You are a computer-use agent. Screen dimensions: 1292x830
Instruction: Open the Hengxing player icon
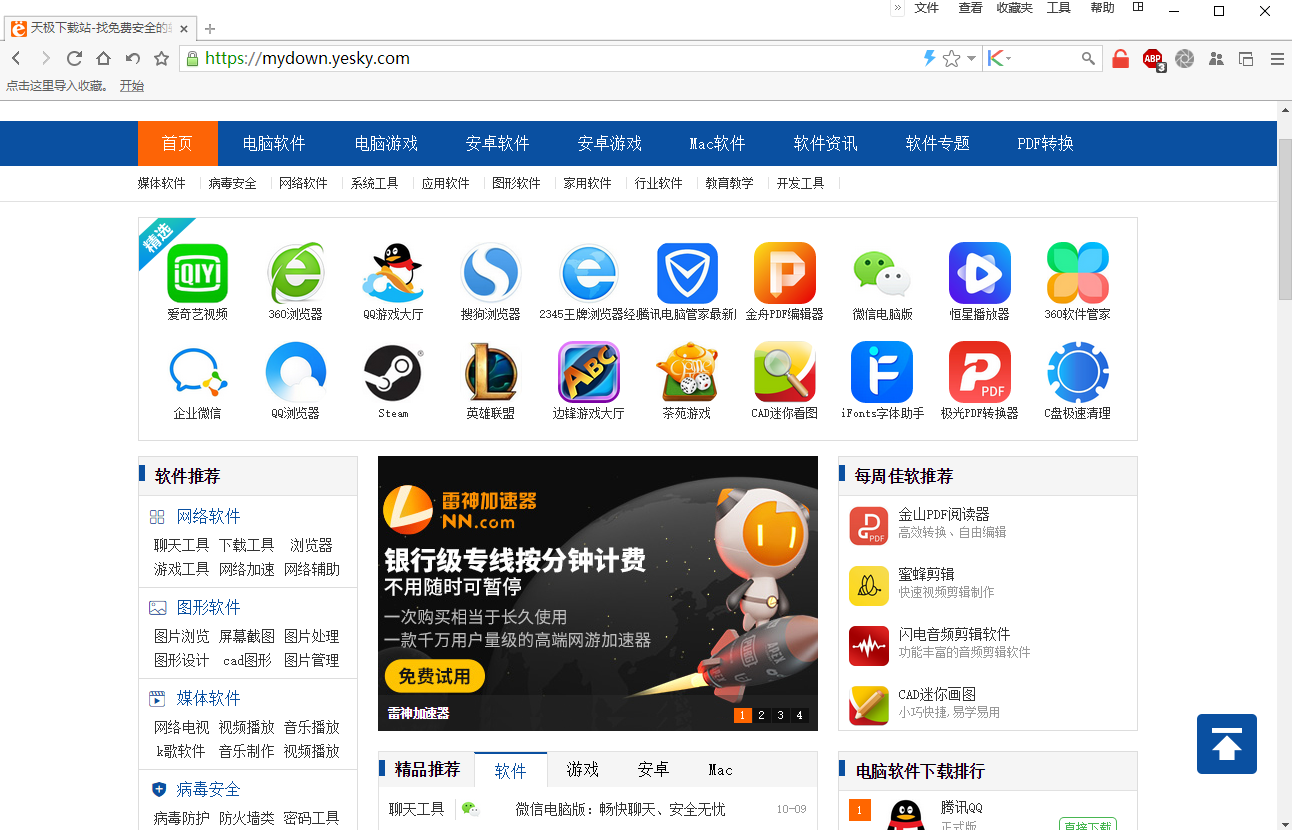click(980, 273)
